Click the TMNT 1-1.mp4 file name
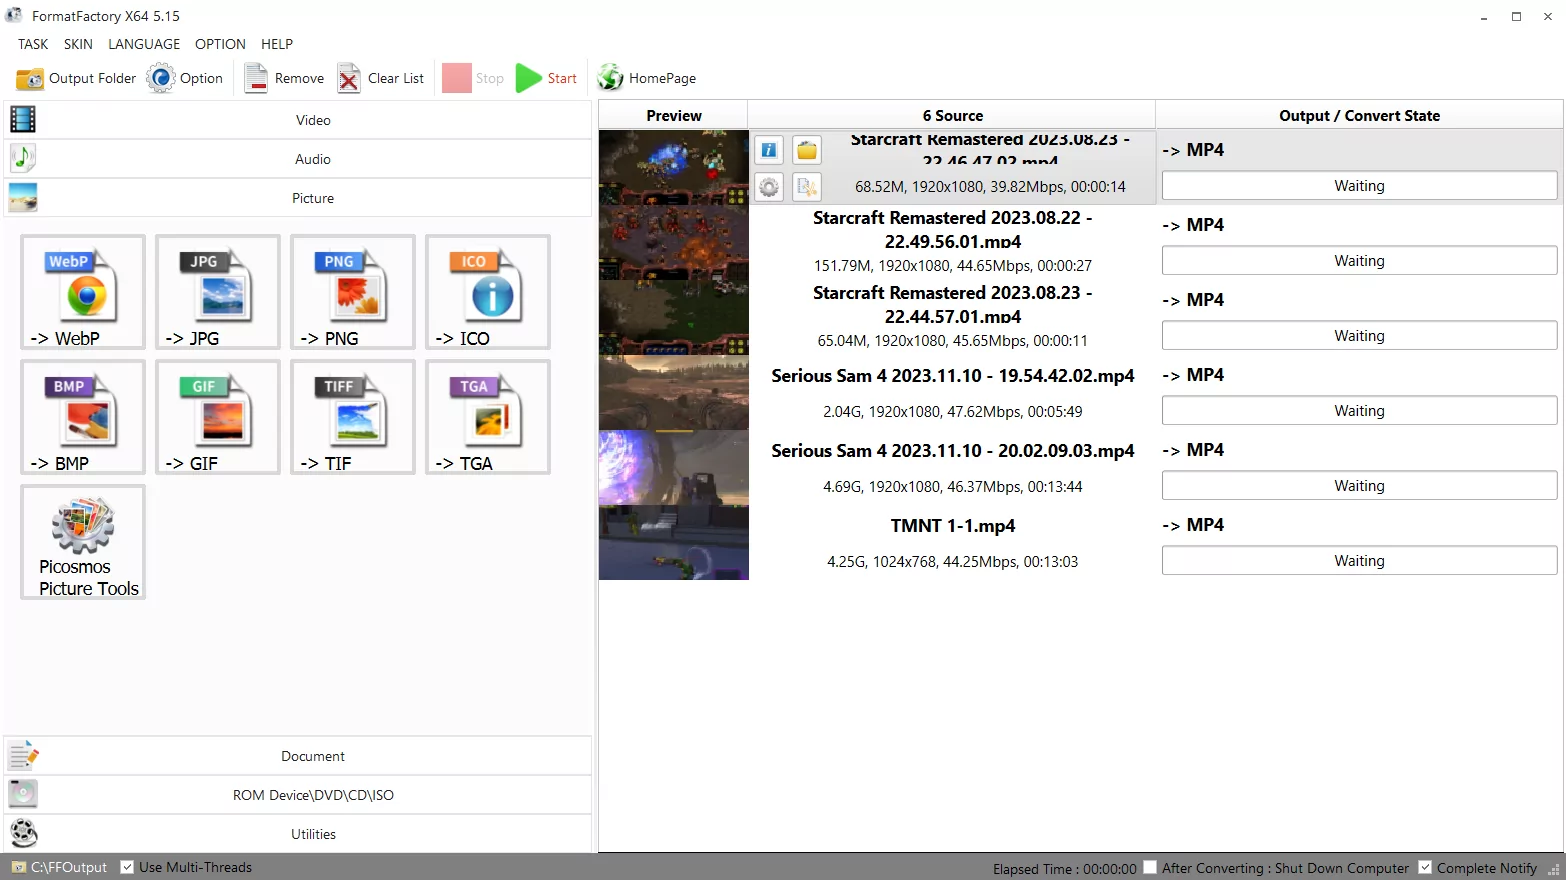This screenshot has width=1566, height=880. point(953,526)
